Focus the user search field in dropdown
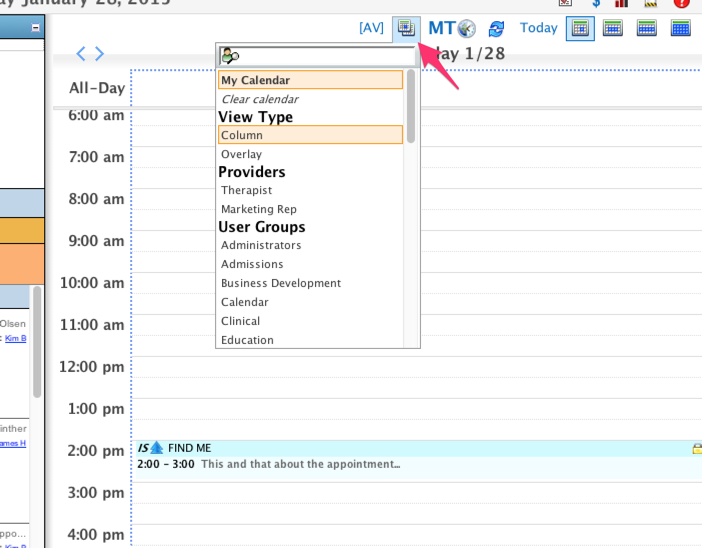The width and height of the screenshot is (702, 548). coord(317,56)
